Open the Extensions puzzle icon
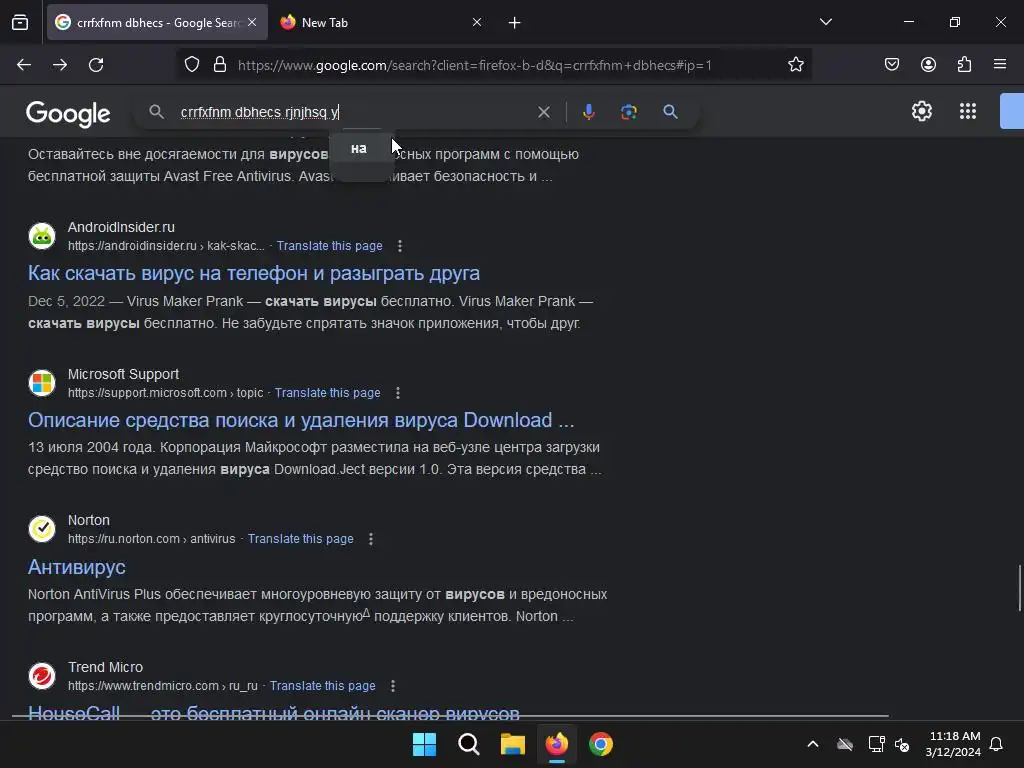The image size is (1024, 768). click(964, 65)
